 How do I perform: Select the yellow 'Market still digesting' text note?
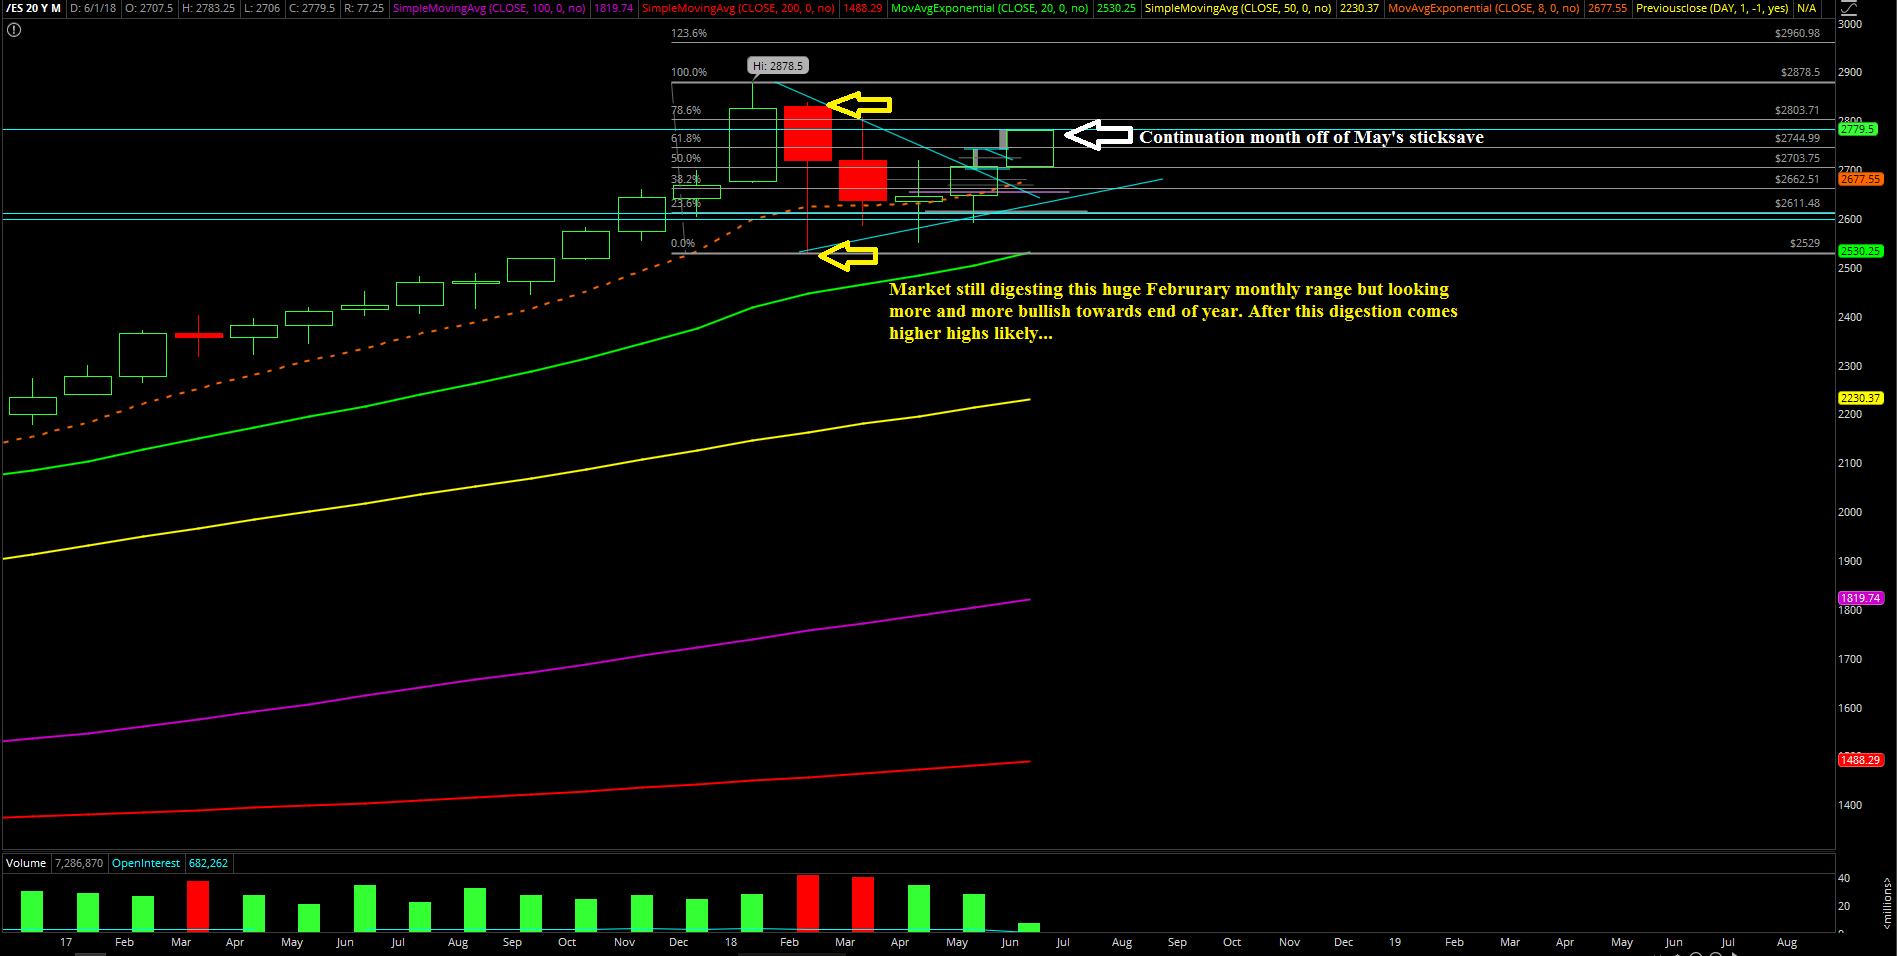coord(1173,311)
